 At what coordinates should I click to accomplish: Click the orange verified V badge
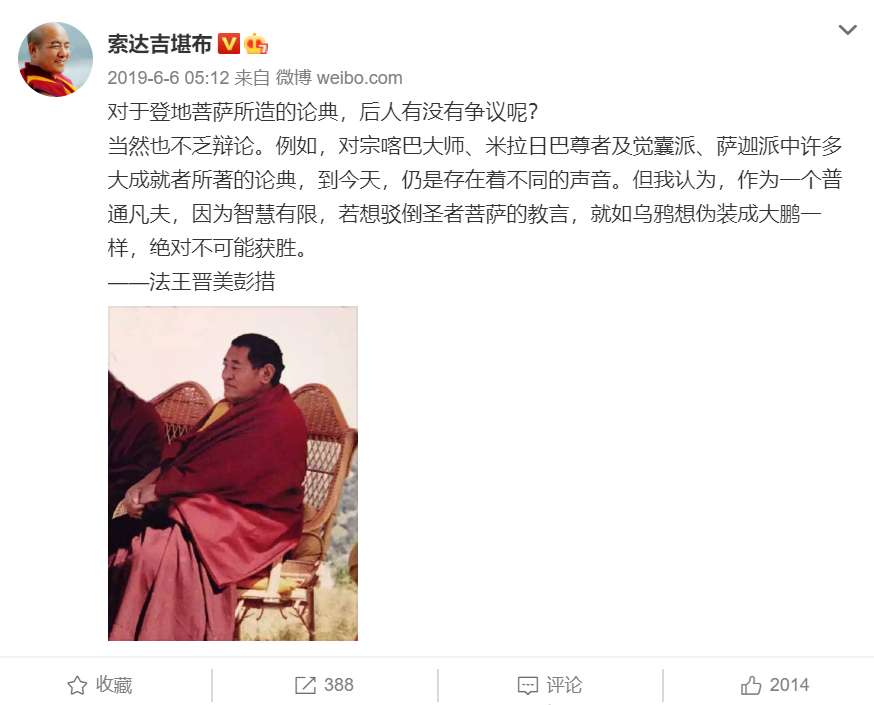click(x=229, y=43)
